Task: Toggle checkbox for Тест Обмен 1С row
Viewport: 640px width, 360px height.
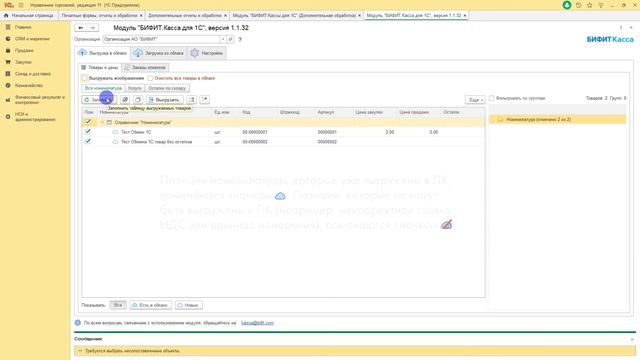Action: pos(88,132)
